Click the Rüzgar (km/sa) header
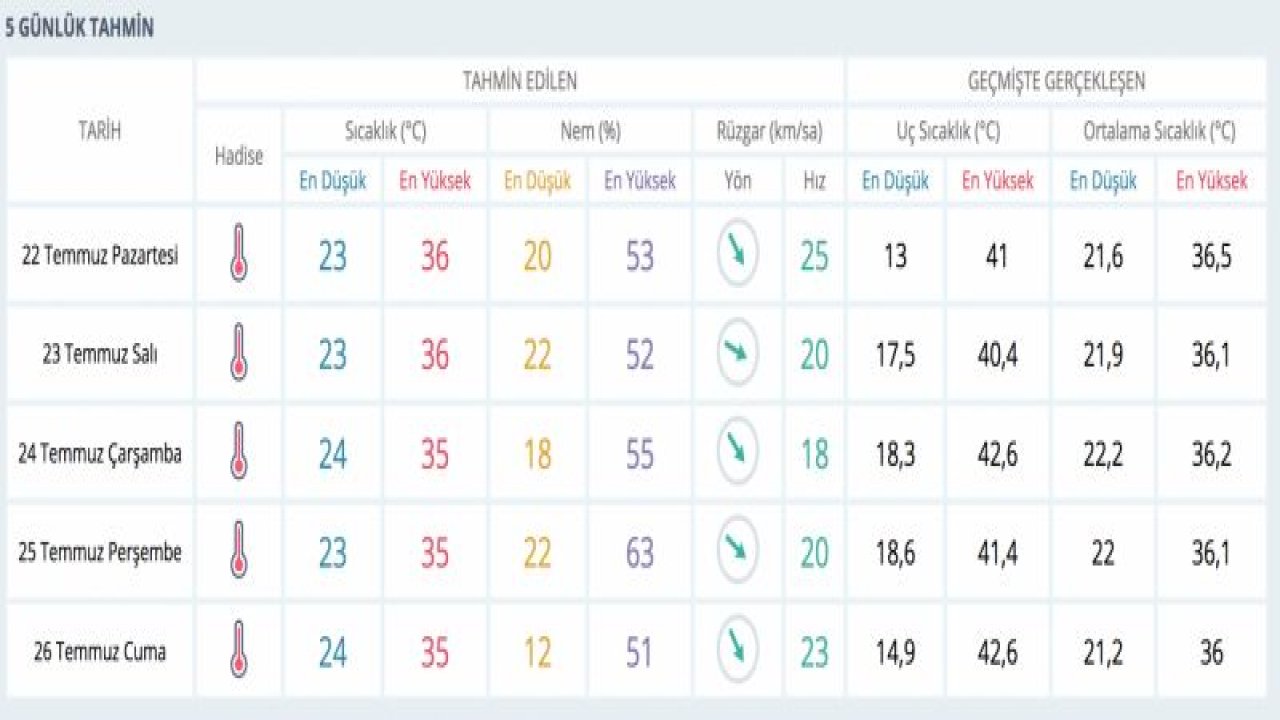This screenshot has height=720, width=1280. (769, 131)
